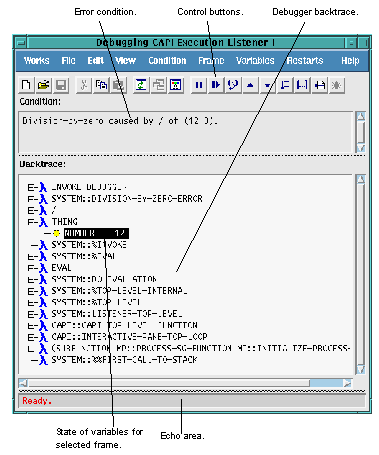Click the horizontal scrollbar thumb under backtrace
The width and height of the screenshot is (379, 455).
326,383
